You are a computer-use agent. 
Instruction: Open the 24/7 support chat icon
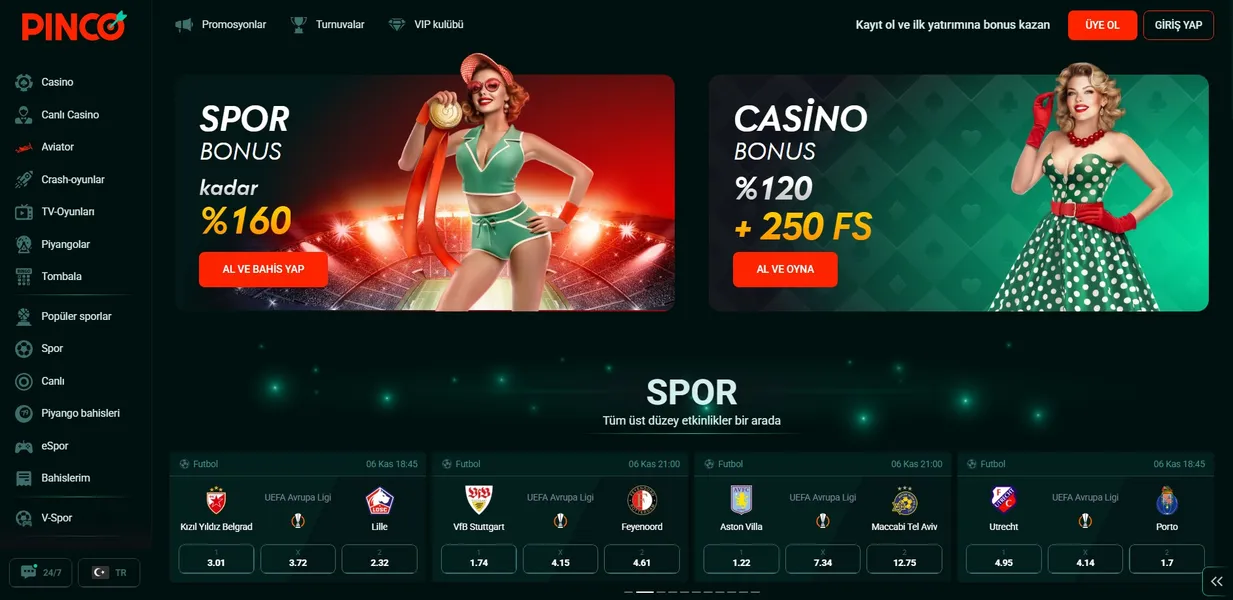(x=26, y=573)
